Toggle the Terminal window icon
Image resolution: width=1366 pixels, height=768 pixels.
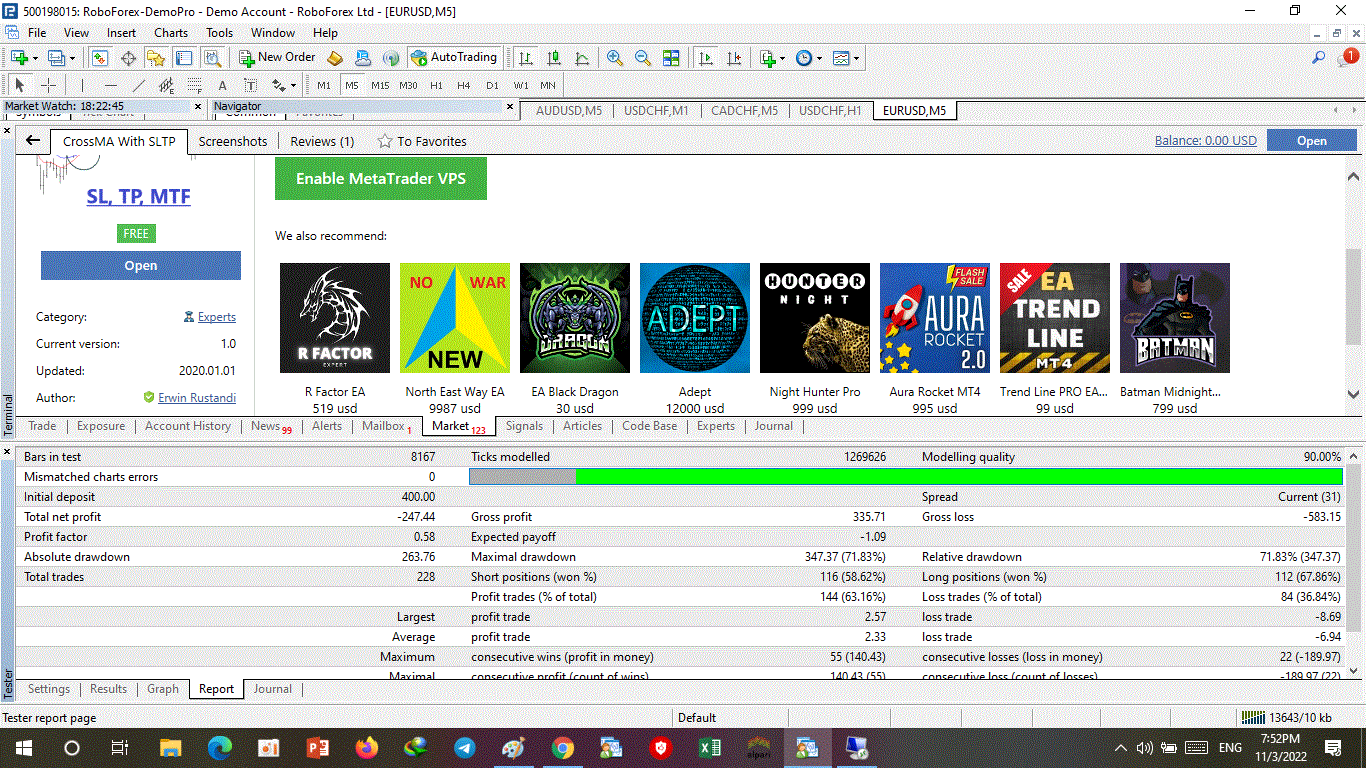(184, 58)
